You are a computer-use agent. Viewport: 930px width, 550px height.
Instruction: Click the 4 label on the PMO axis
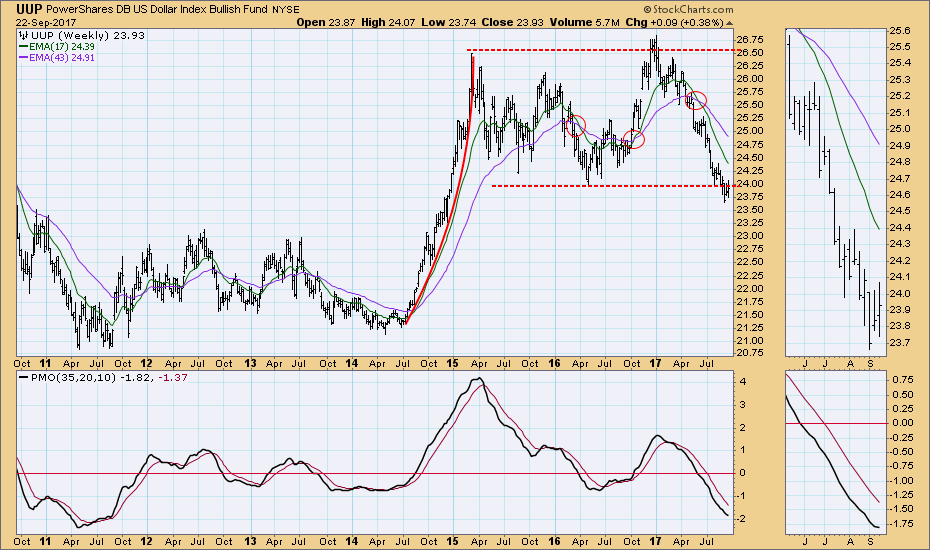[x=743, y=382]
